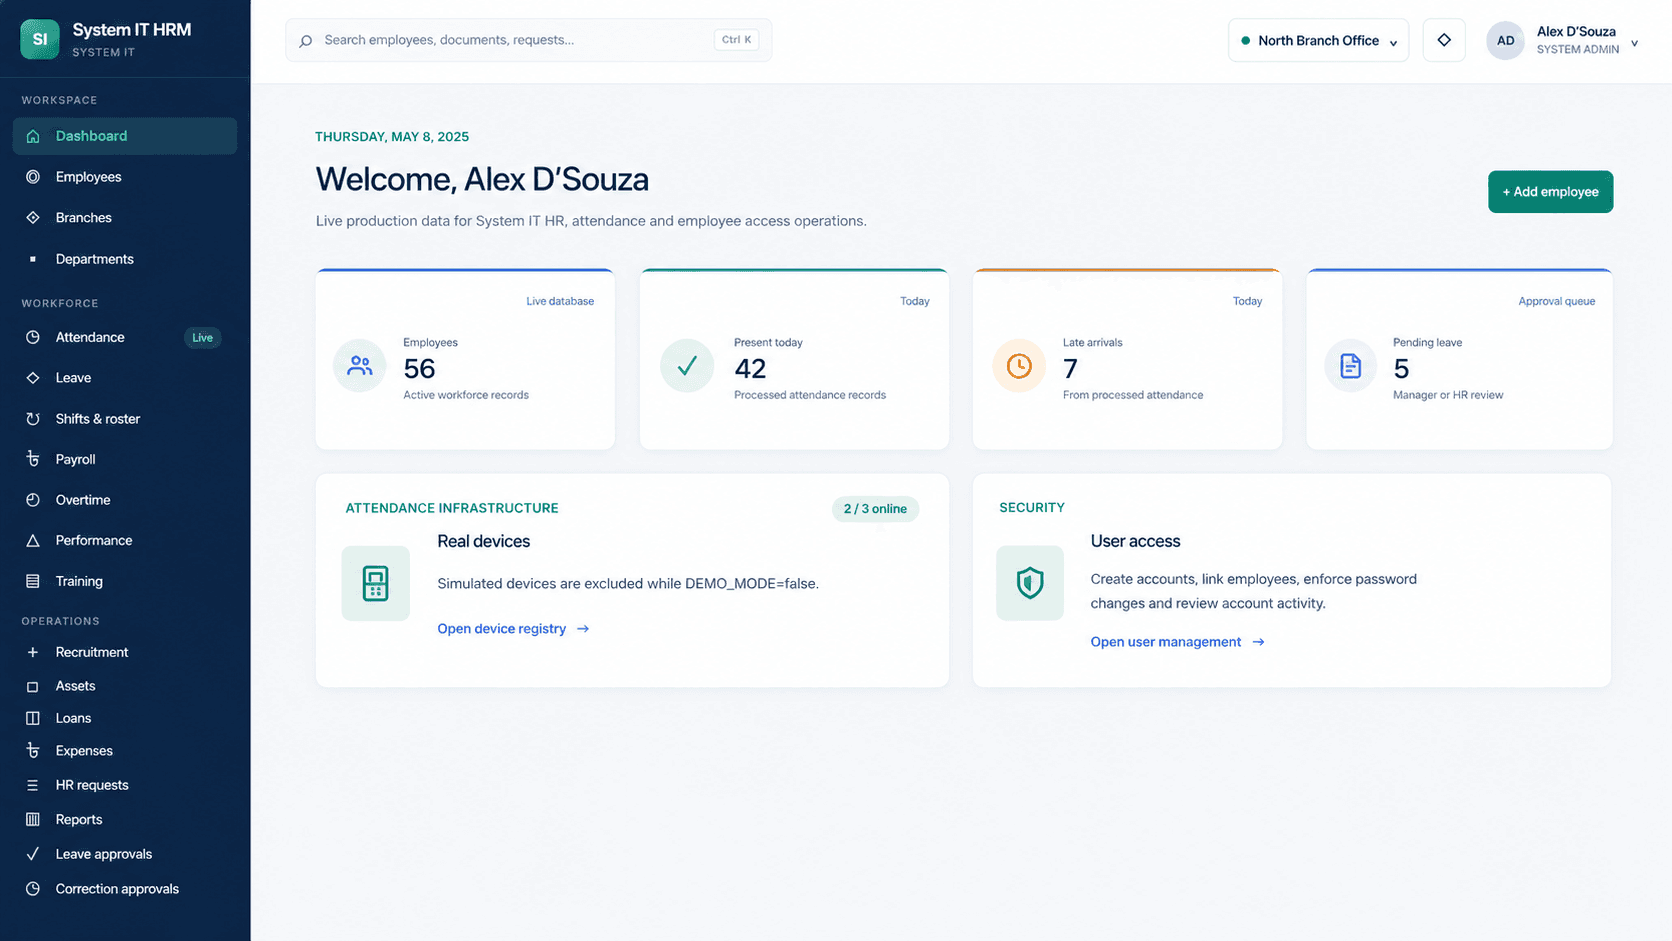Click the Attendance clock icon in sidebar
Image resolution: width=1672 pixels, height=941 pixels.
tap(33, 338)
